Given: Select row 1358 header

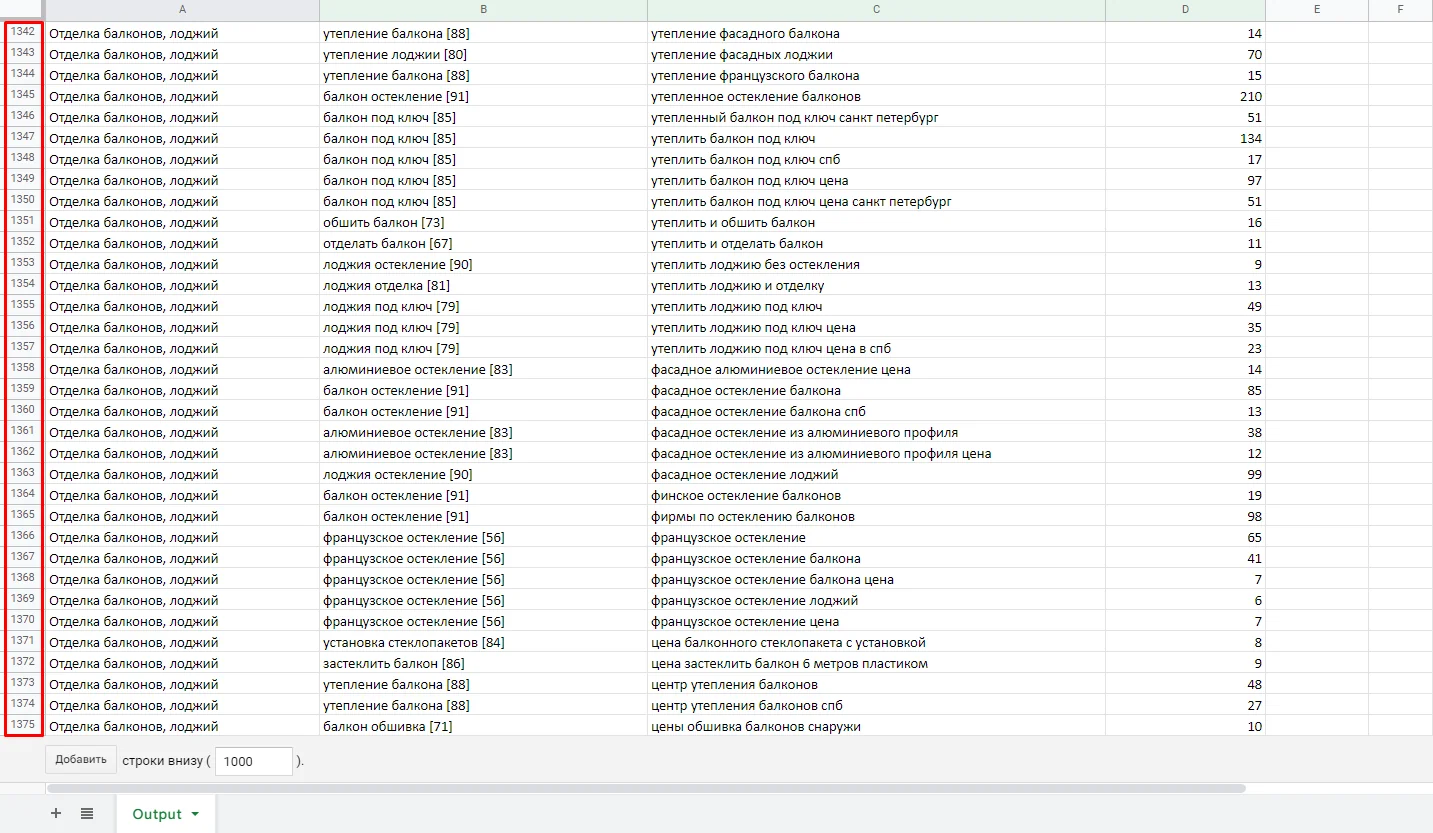Looking at the screenshot, I should 23,368.
